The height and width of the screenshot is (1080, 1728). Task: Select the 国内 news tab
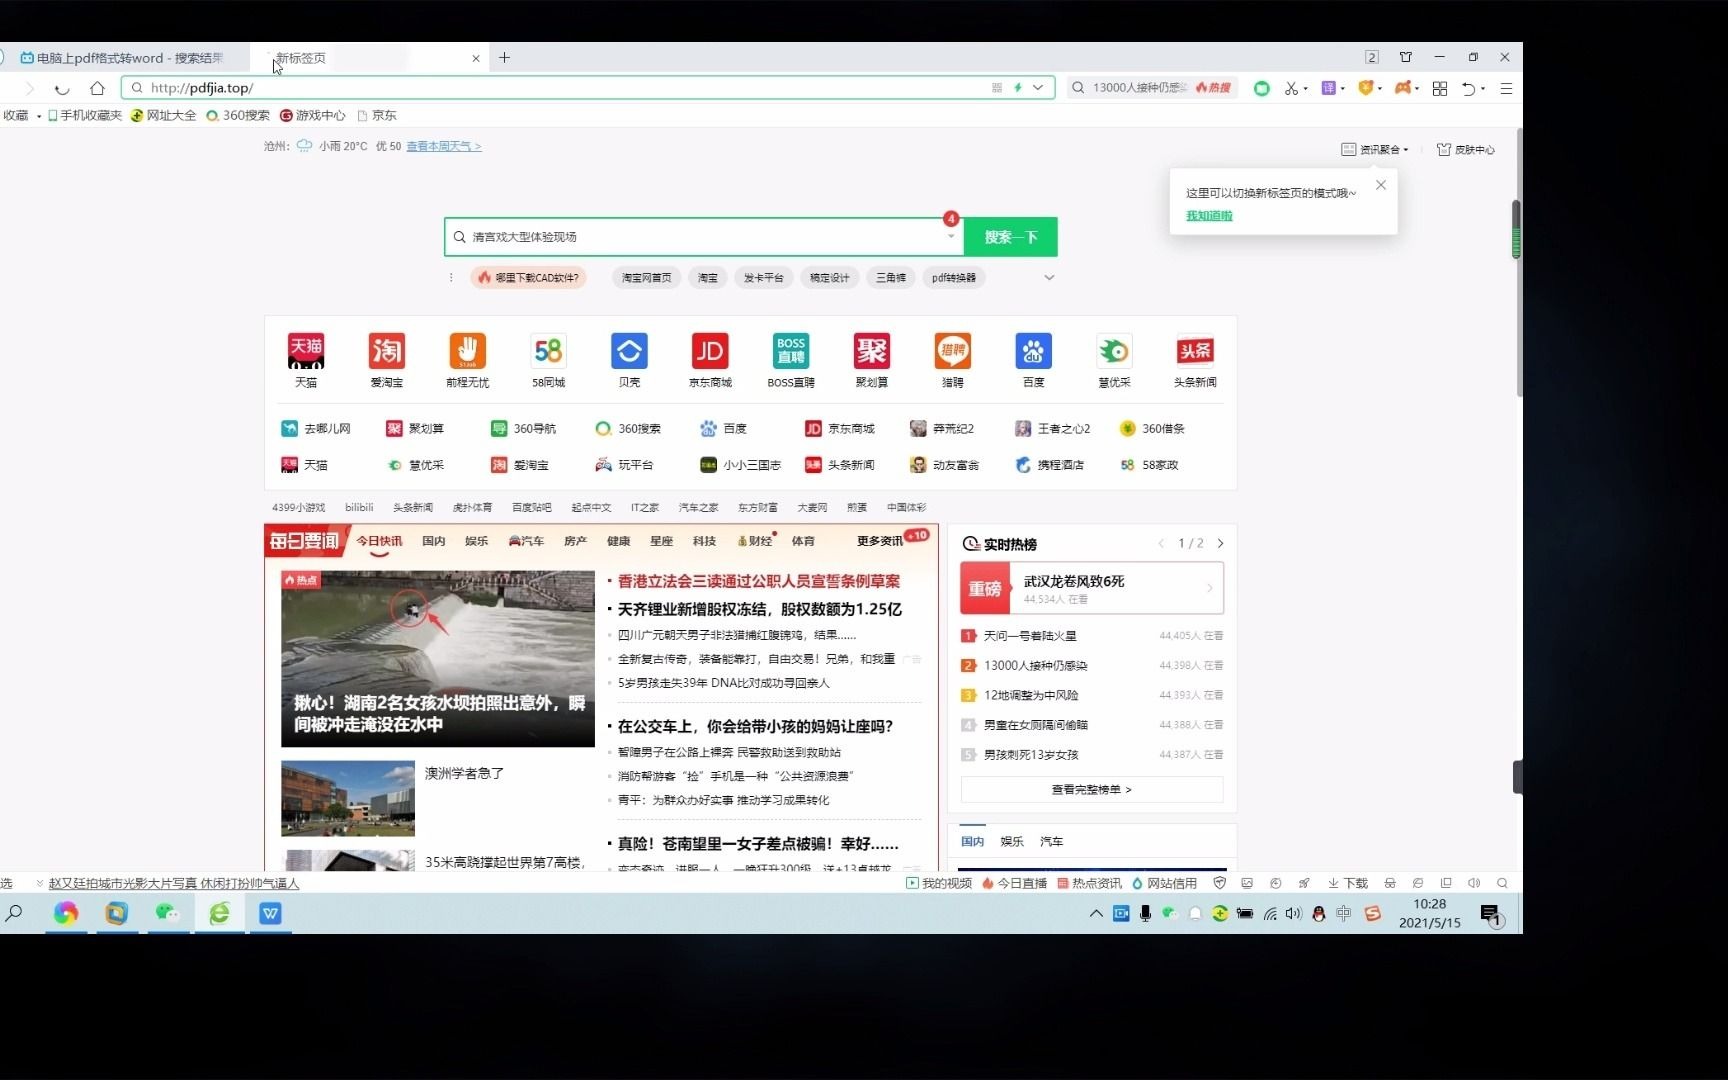click(x=434, y=541)
